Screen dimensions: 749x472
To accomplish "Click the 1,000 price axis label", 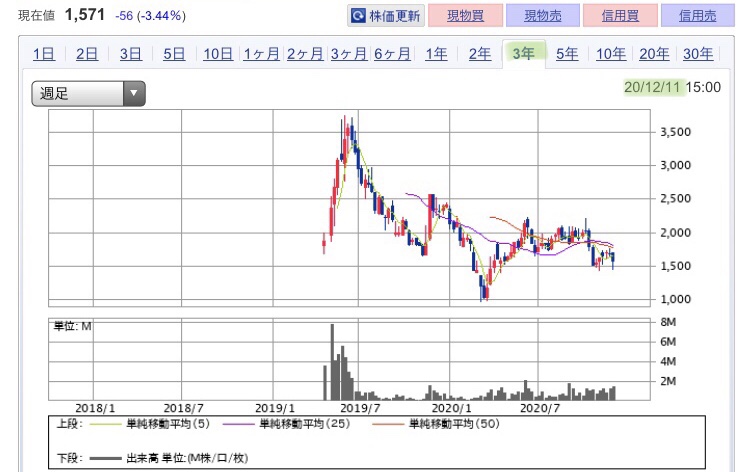I will coord(675,300).
